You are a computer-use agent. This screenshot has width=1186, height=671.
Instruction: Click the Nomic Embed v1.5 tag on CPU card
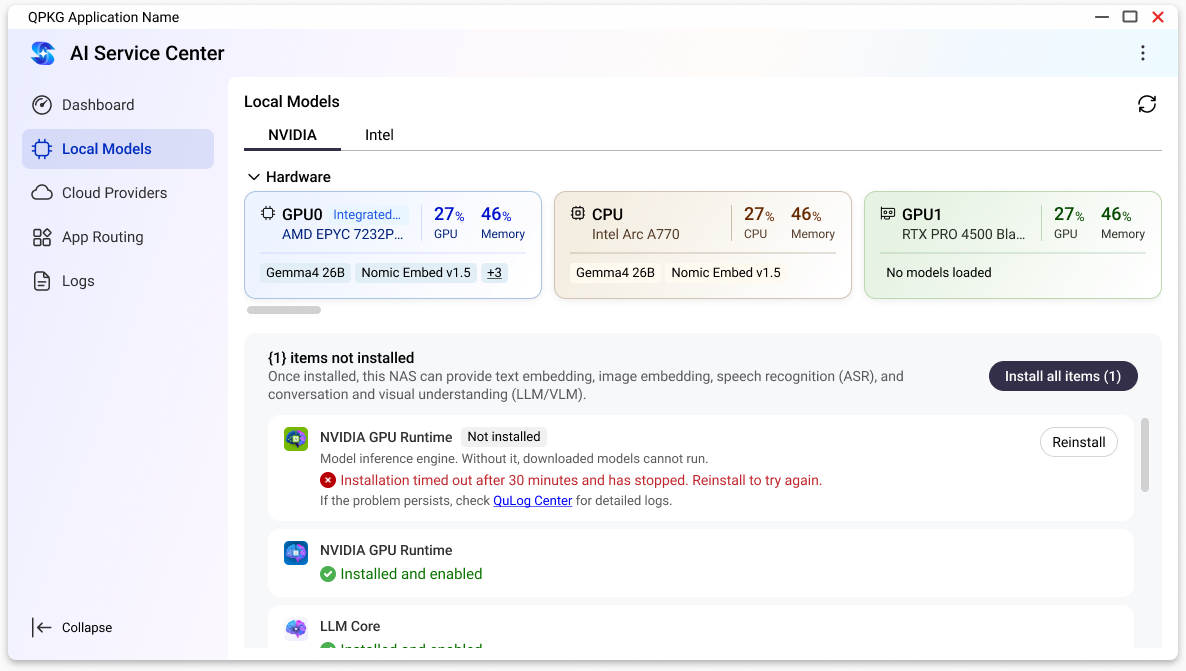pyautogui.click(x=726, y=272)
